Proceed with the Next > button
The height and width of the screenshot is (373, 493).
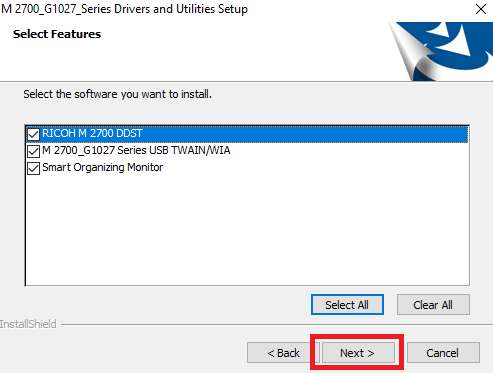click(357, 353)
